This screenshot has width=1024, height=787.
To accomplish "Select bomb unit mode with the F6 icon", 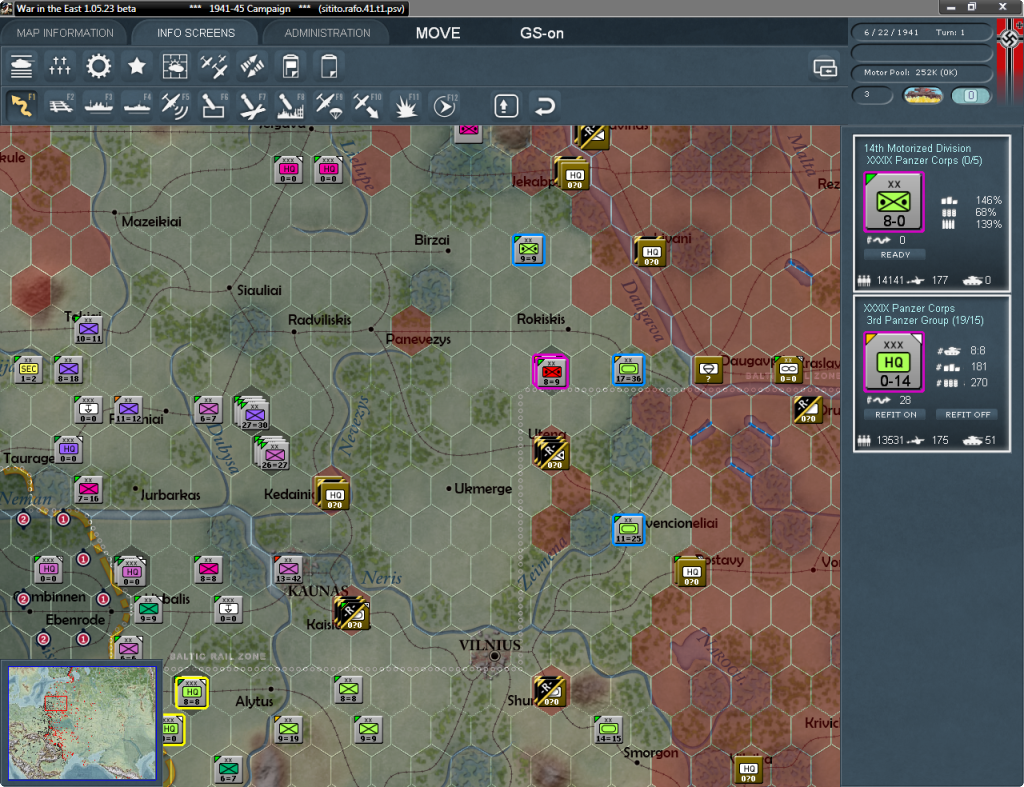I will tap(214, 105).
